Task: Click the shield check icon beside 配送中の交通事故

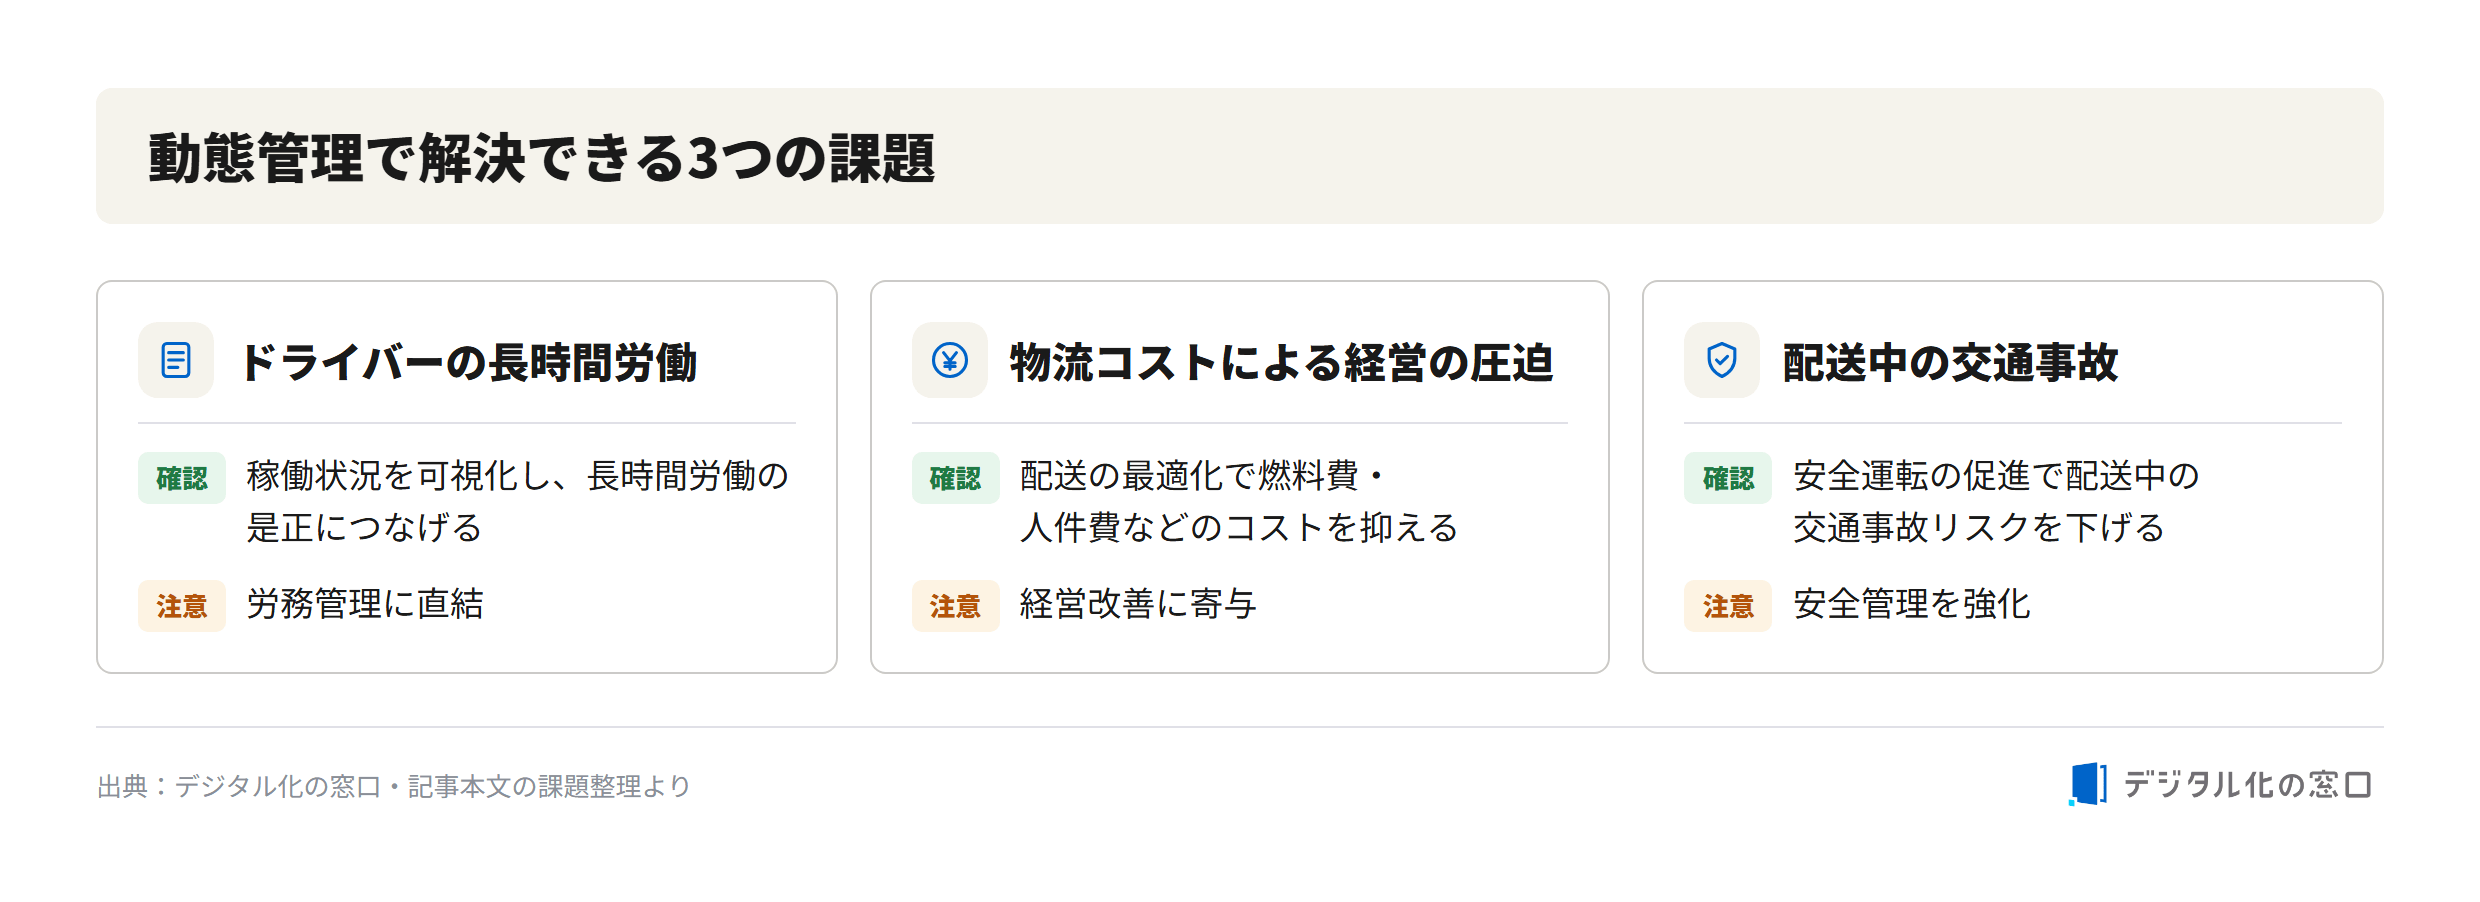Action: (x=1722, y=360)
